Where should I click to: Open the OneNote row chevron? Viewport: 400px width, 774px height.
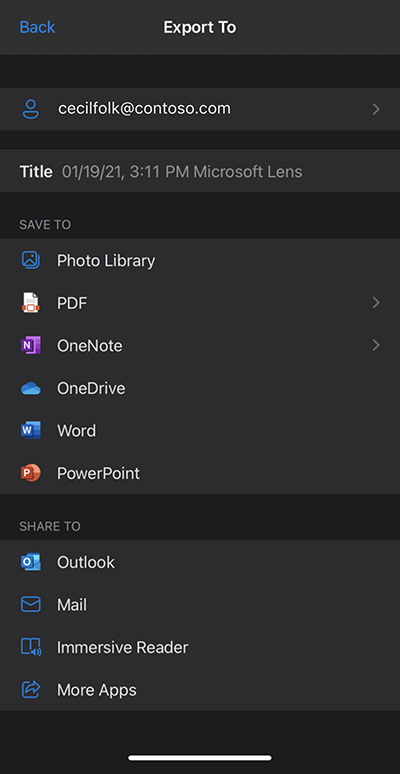coord(376,346)
